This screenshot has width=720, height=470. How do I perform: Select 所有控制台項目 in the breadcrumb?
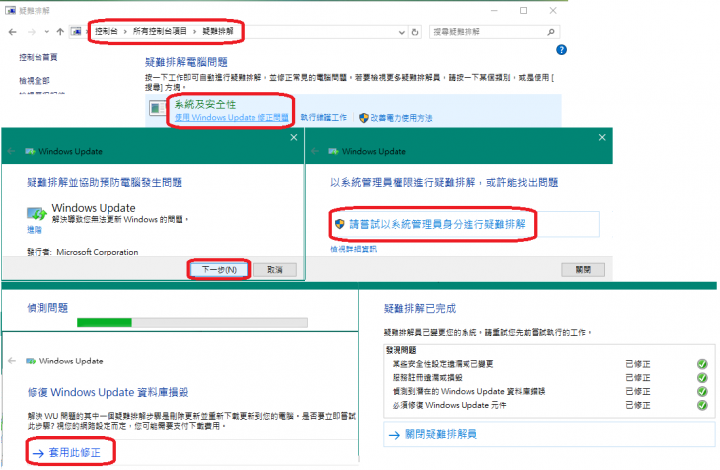tap(159, 31)
